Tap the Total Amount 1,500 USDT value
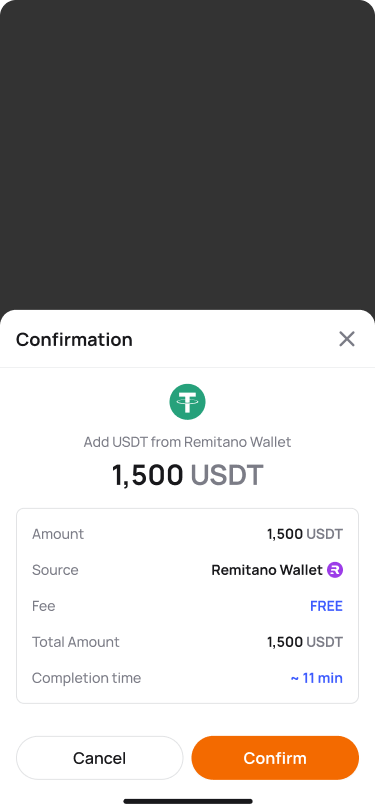This screenshot has height=812, width=375. click(305, 642)
